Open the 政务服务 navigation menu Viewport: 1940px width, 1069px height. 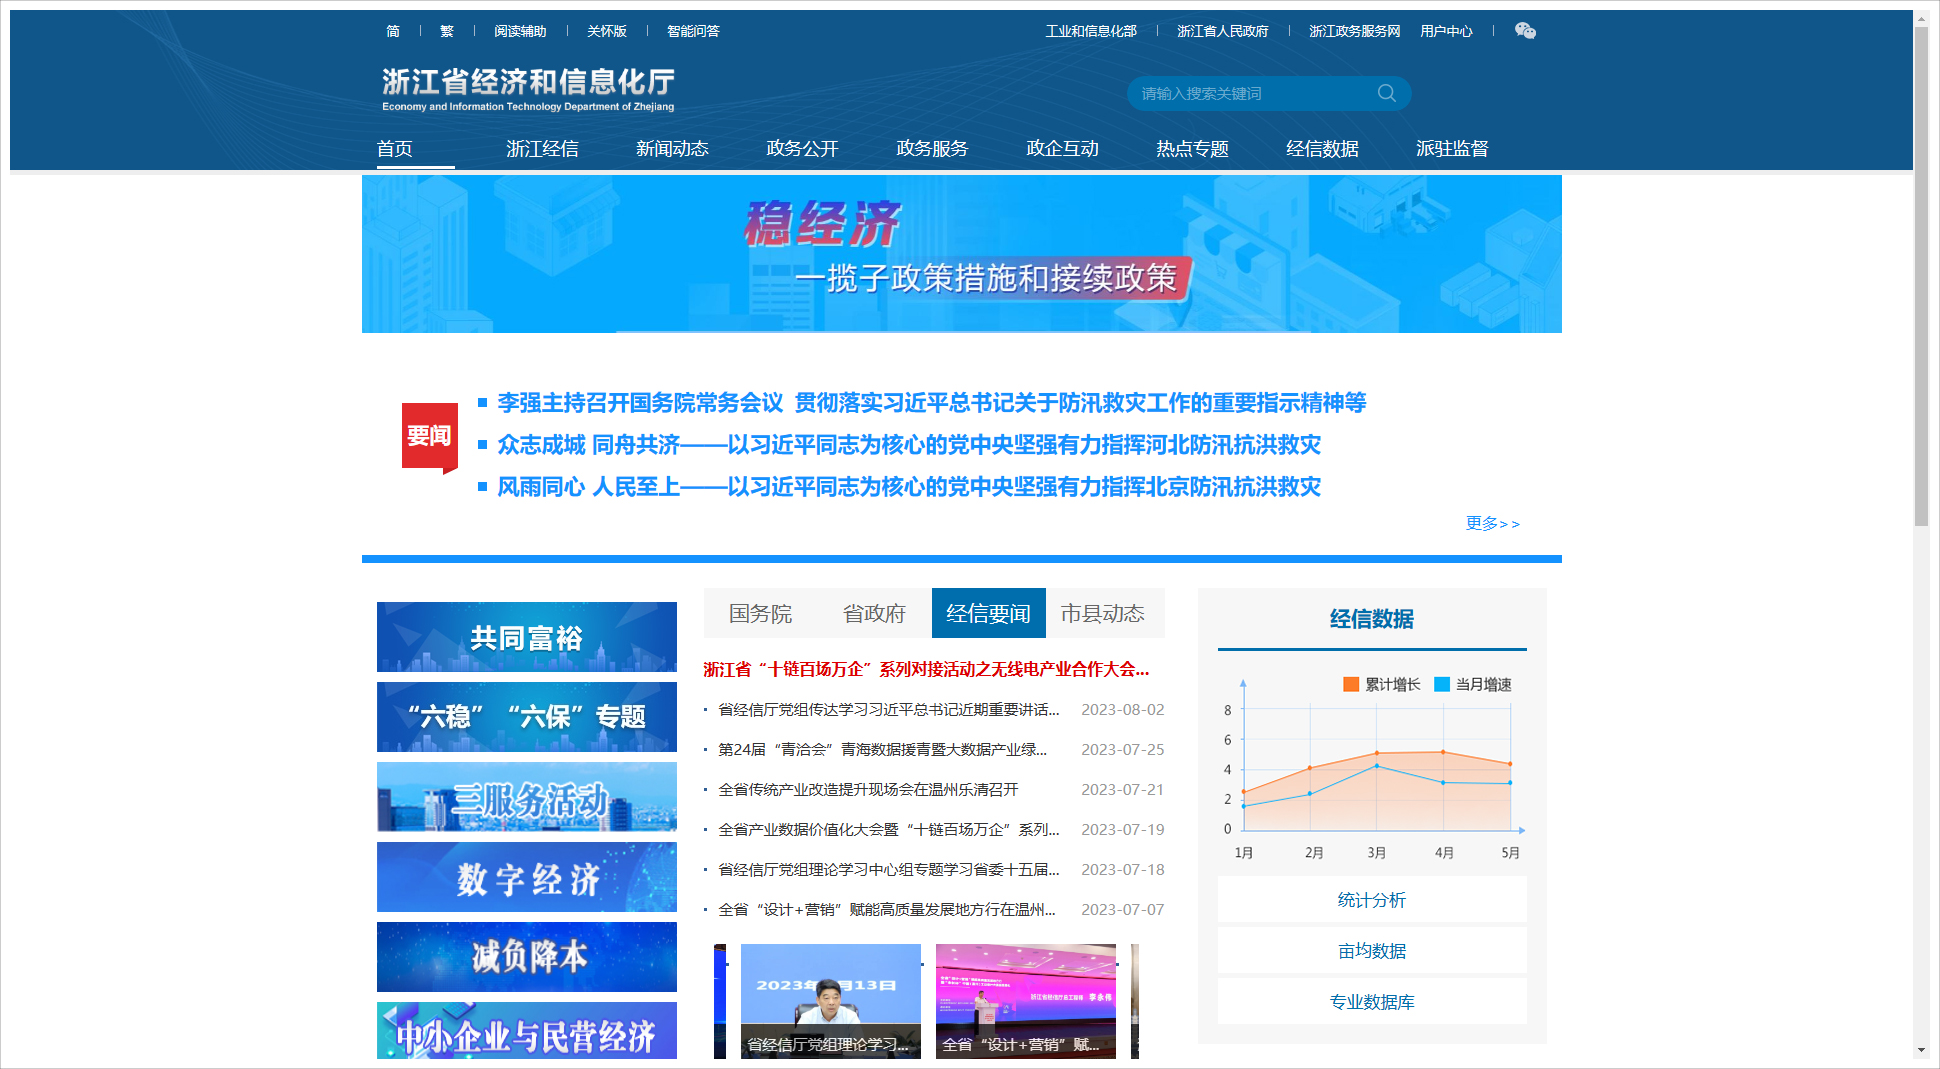(x=932, y=148)
